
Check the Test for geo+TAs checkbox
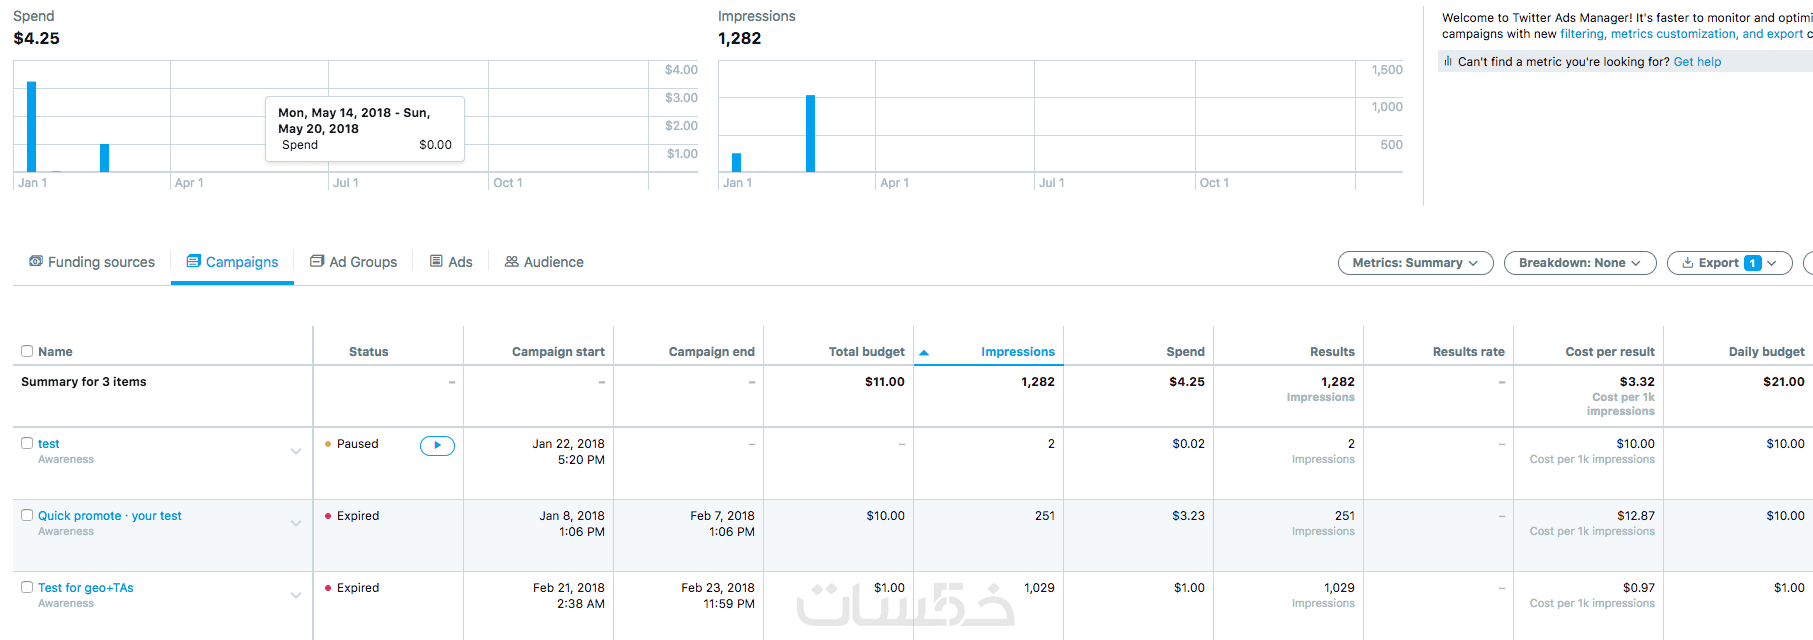point(27,587)
